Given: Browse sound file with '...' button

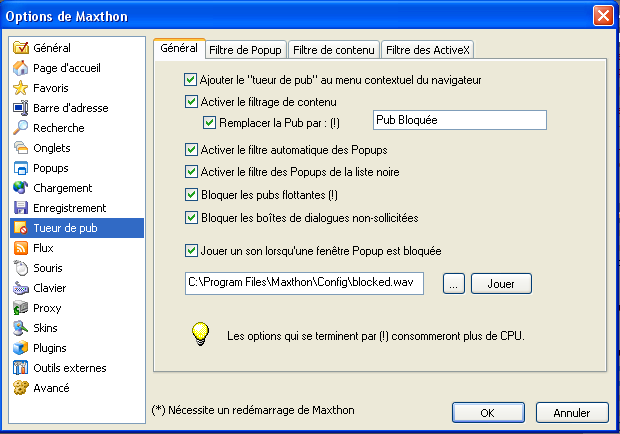Looking at the screenshot, I should (x=454, y=283).
